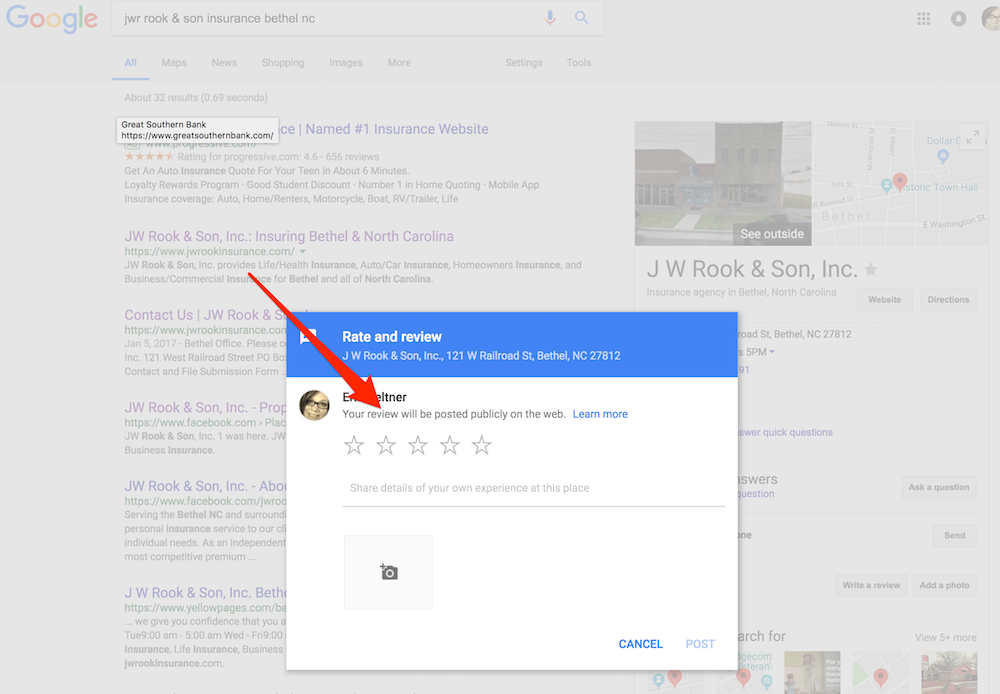Select the fourth rating star
This screenshot has height=694, width=1000.
[450, 445]
